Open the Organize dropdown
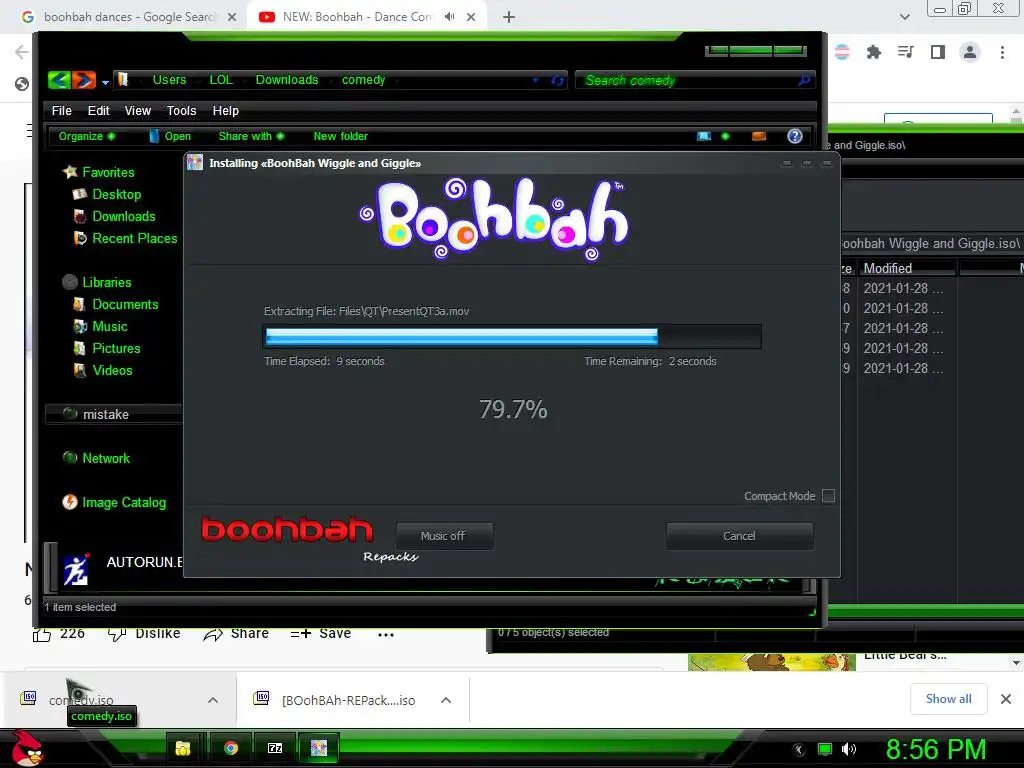Image resolution: width=1024 pixels, height=768 pixels. [87, 136]
